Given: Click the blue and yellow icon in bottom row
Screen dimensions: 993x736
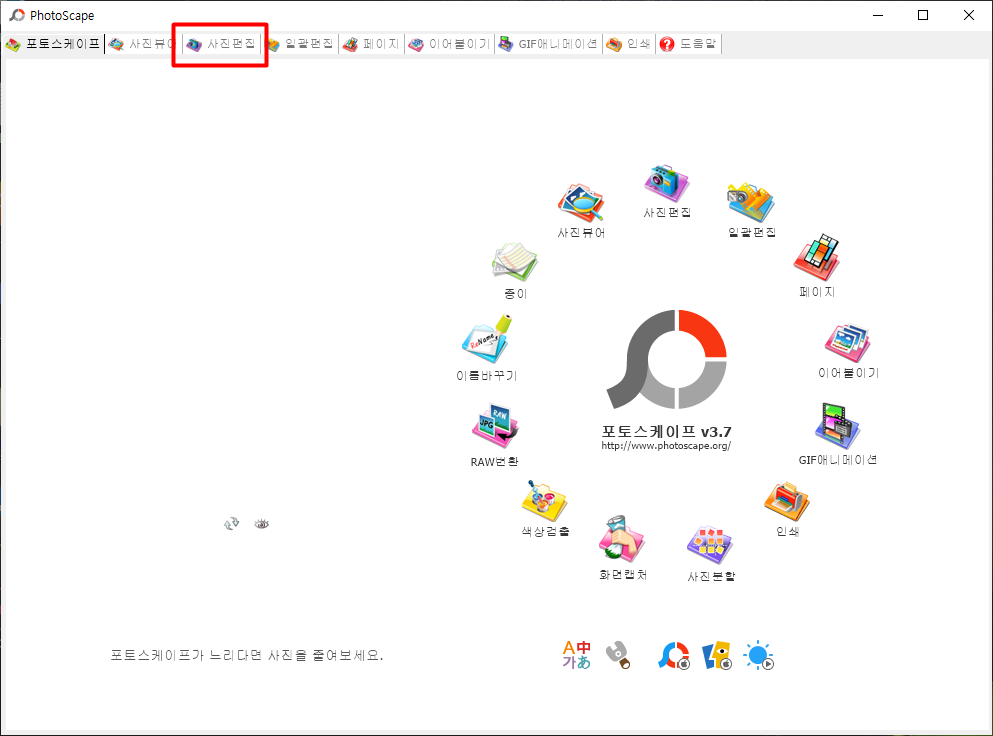Looking at the screenshot, I should [716, 656].
